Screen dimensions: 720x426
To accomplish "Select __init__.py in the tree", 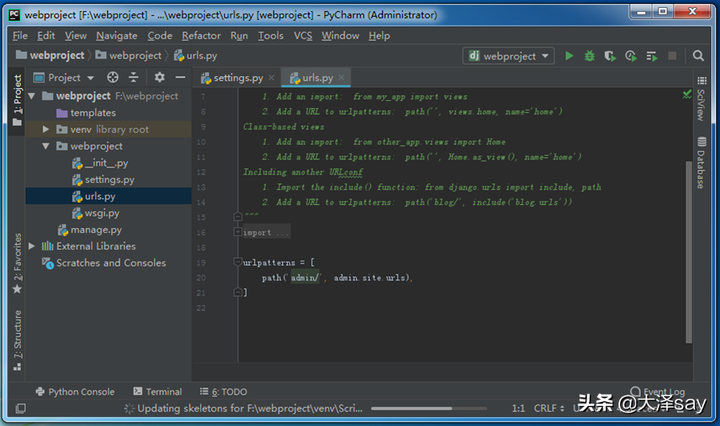I will pyautogui.click(x=100, y=163).
